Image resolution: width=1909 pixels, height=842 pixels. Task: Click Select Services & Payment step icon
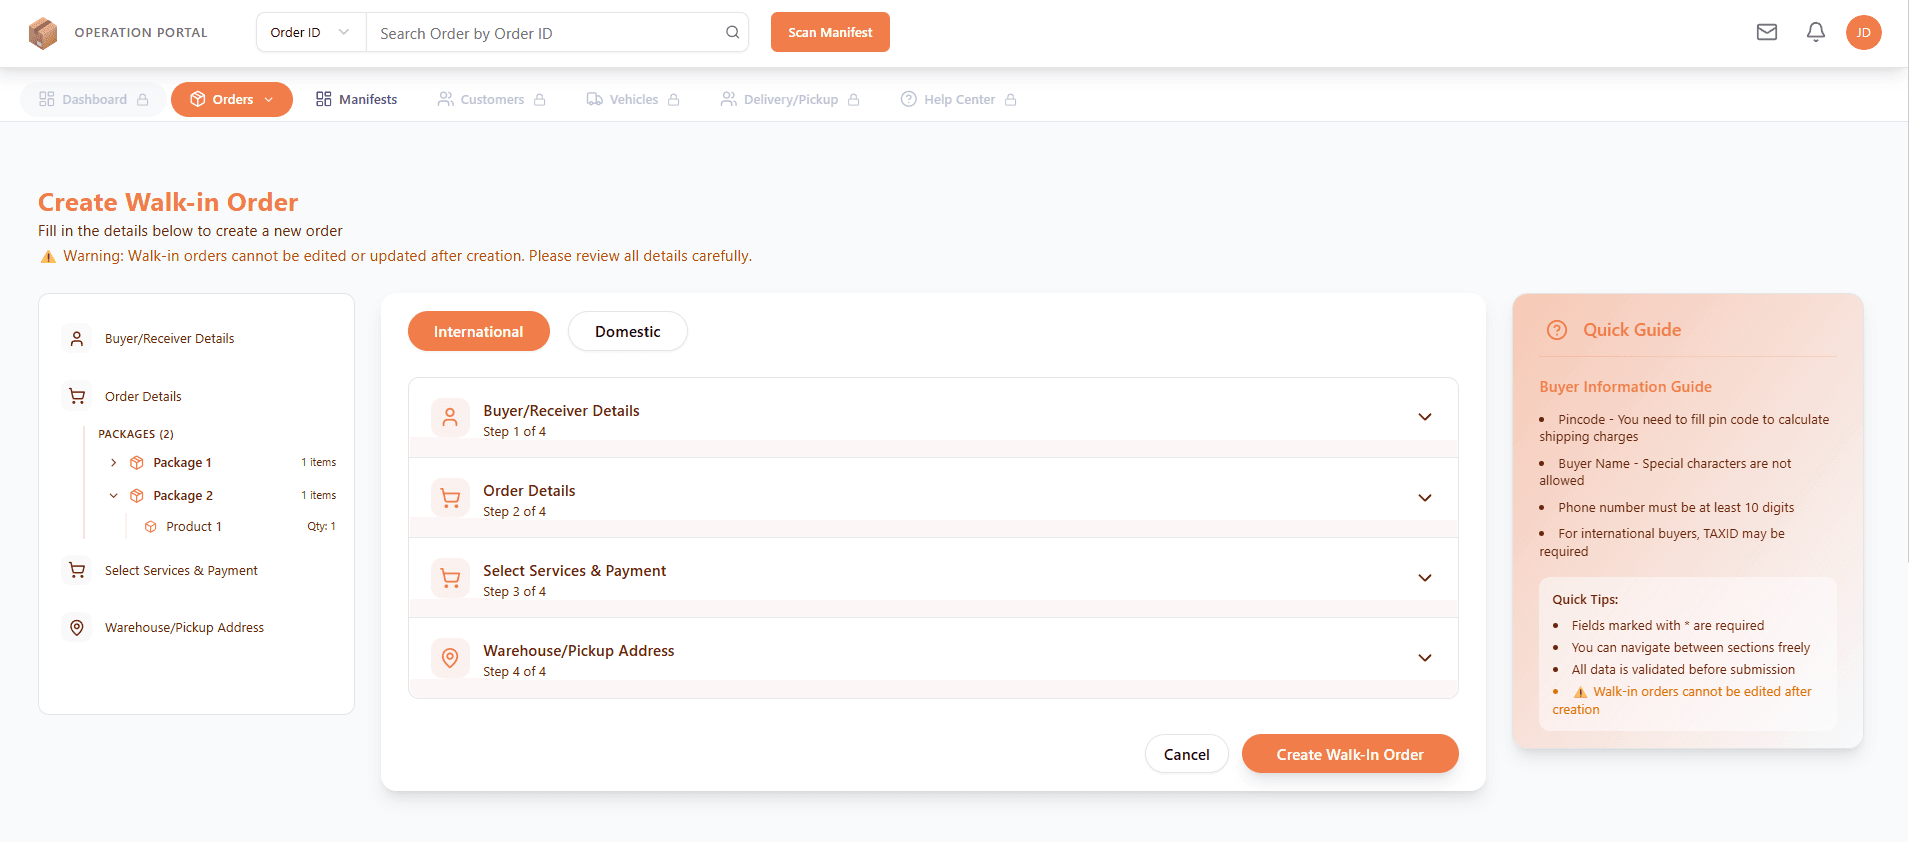pos(450,578)
